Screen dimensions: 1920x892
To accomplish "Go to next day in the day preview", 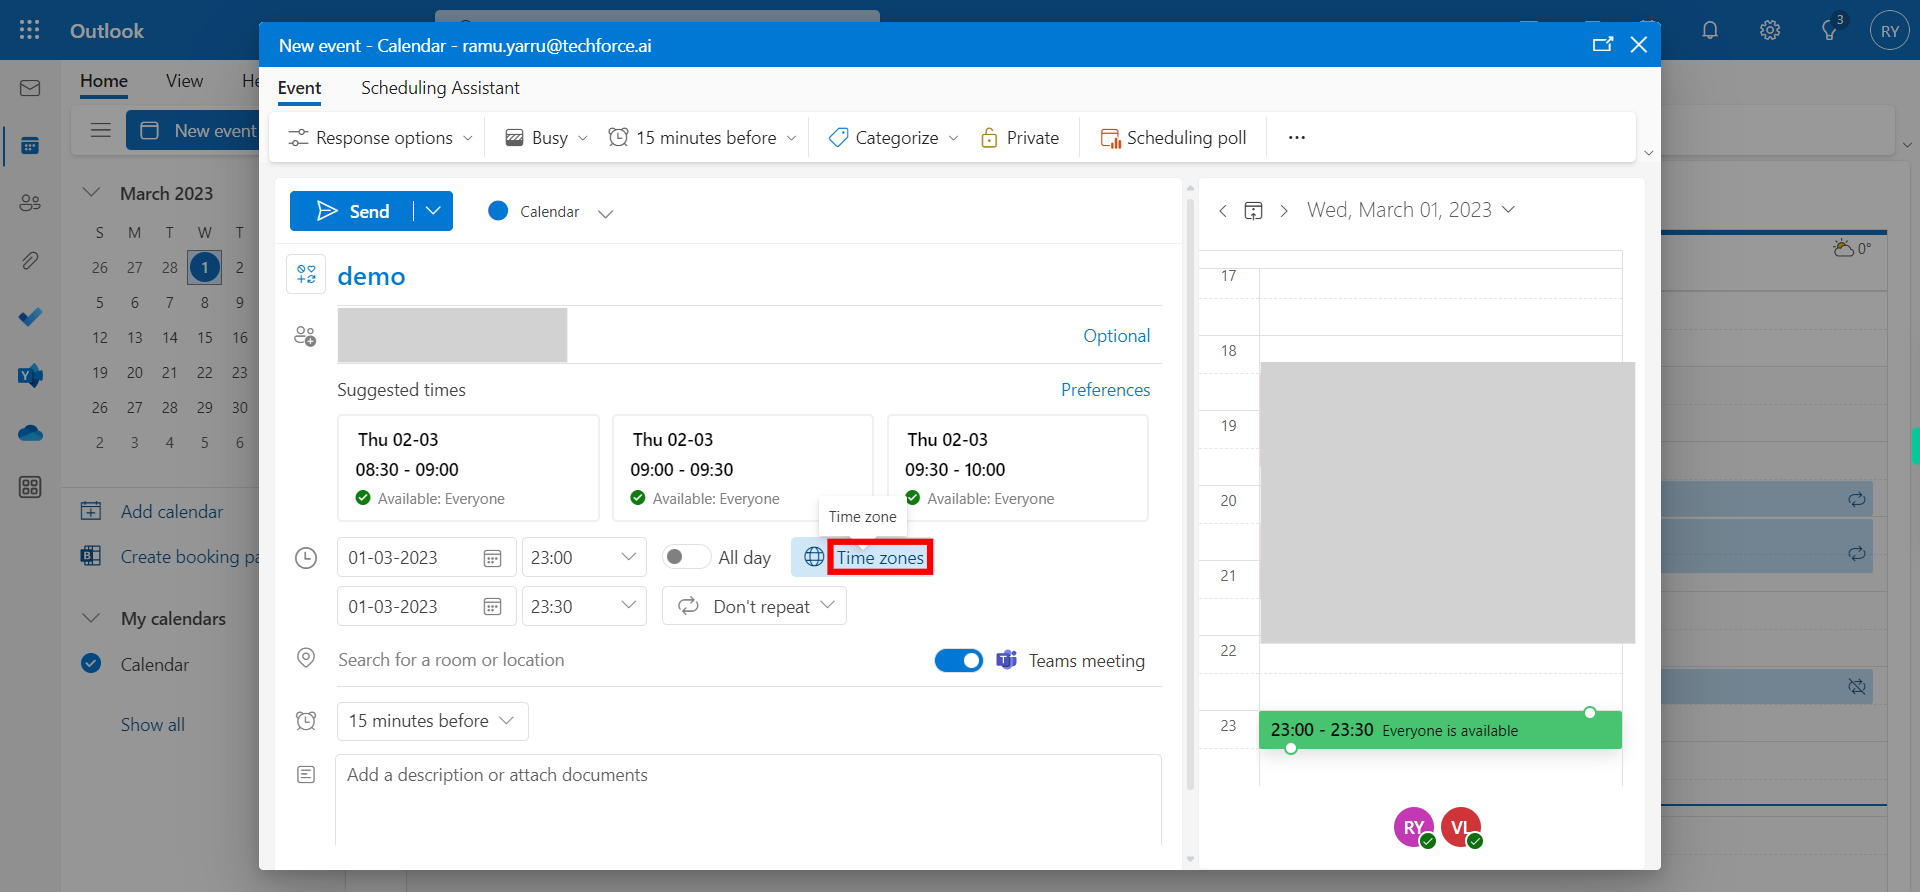I will [x=1284, y=211].
